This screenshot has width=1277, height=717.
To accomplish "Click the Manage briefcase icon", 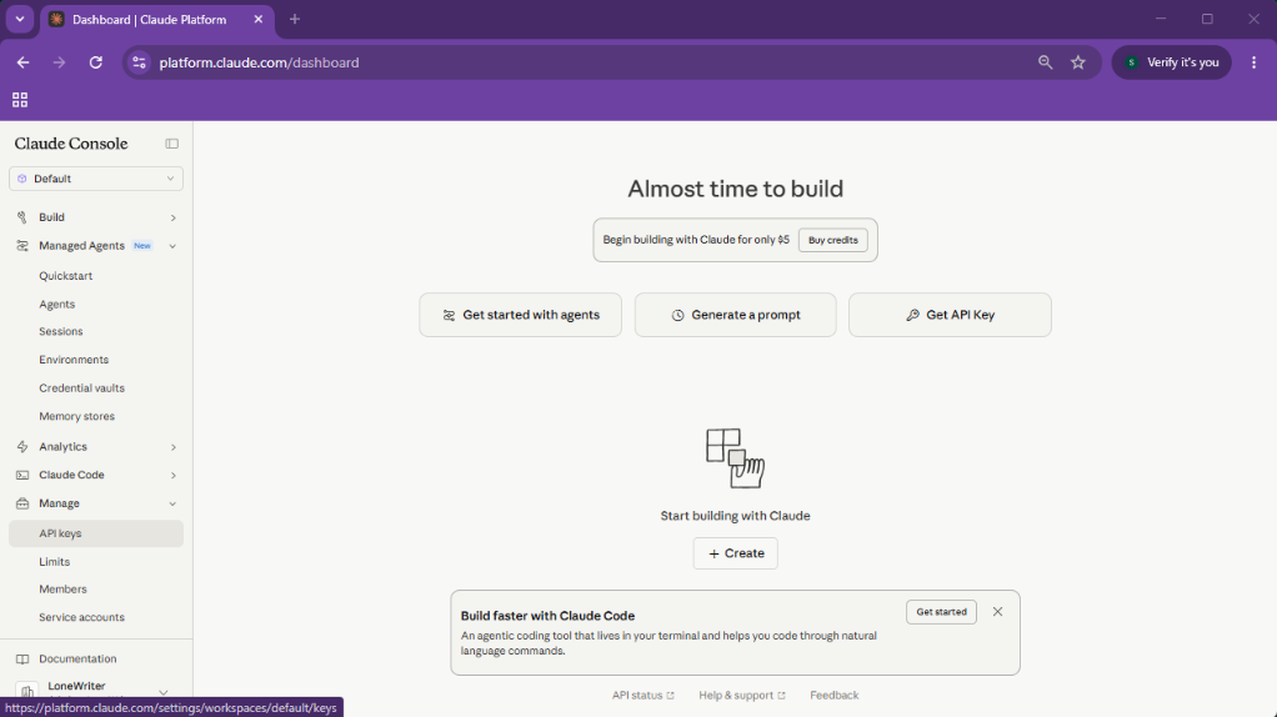I will 22,504.
